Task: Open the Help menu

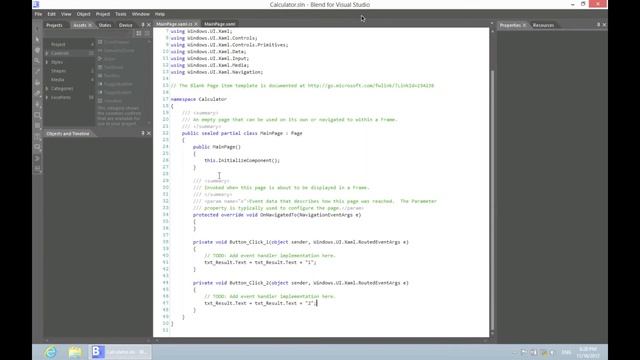Action: click(160, 14)
